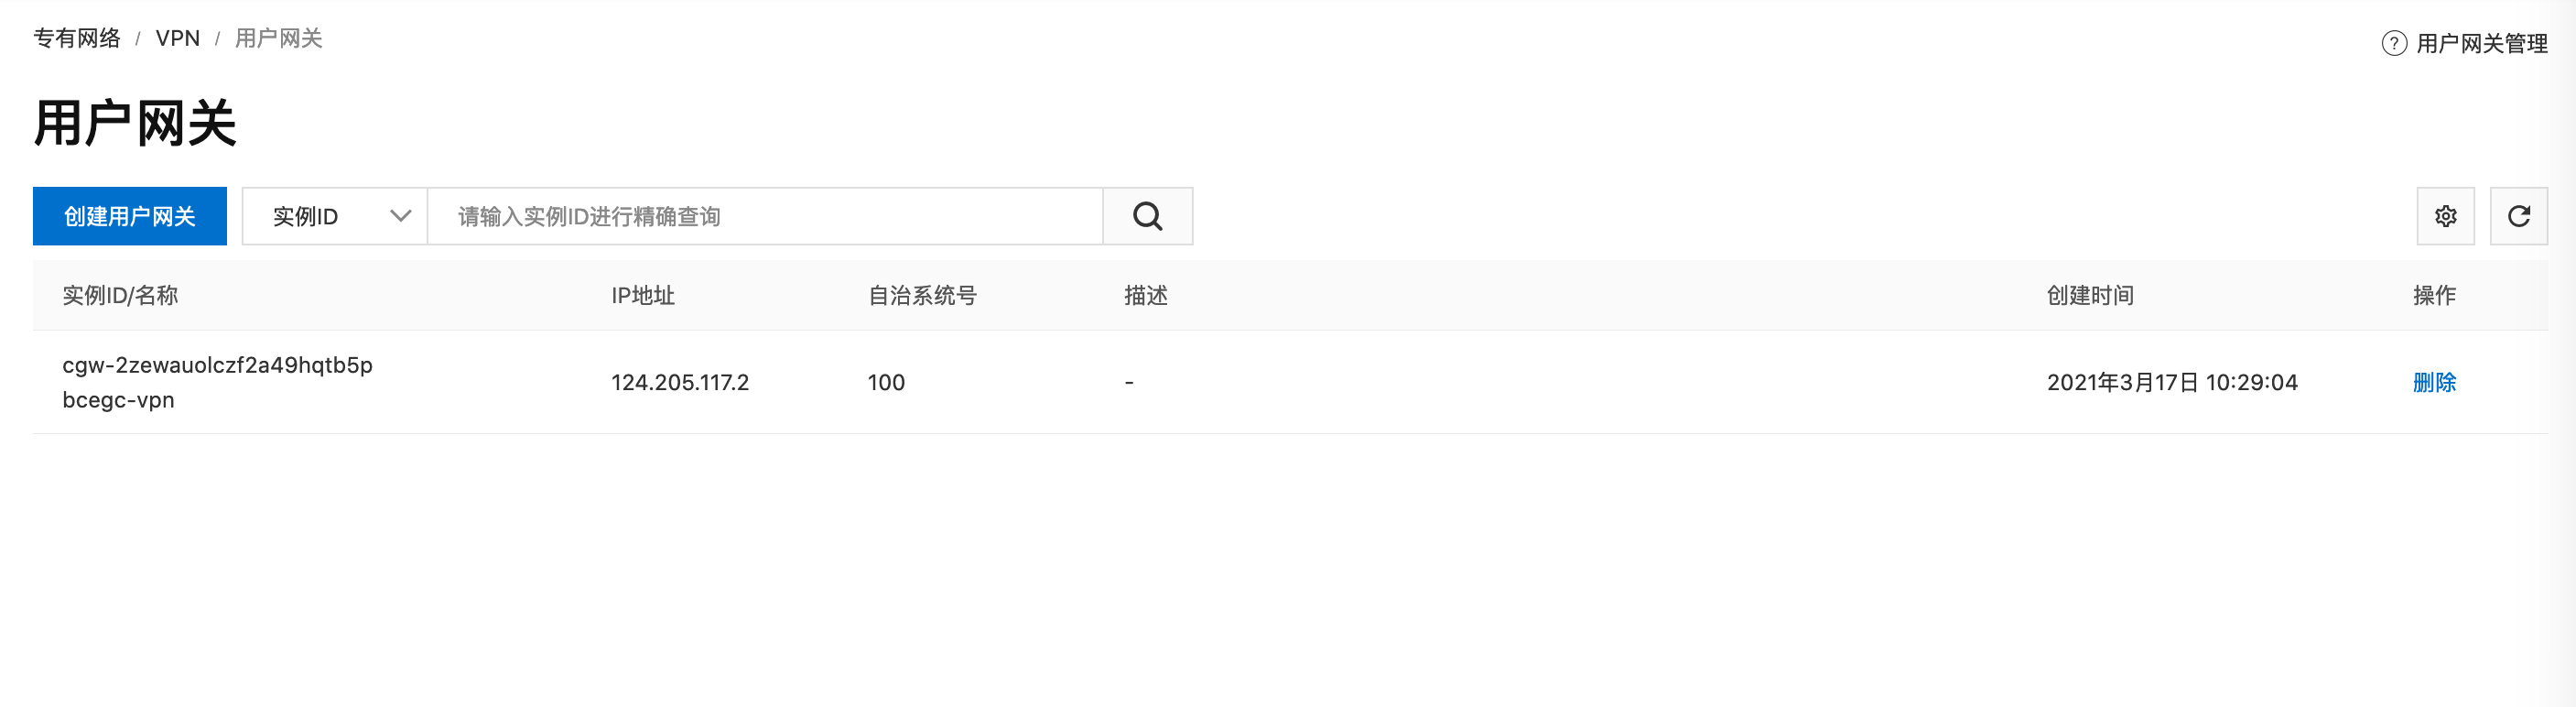
Task: Click the help question mark icon
Action: click(2394, 43)
